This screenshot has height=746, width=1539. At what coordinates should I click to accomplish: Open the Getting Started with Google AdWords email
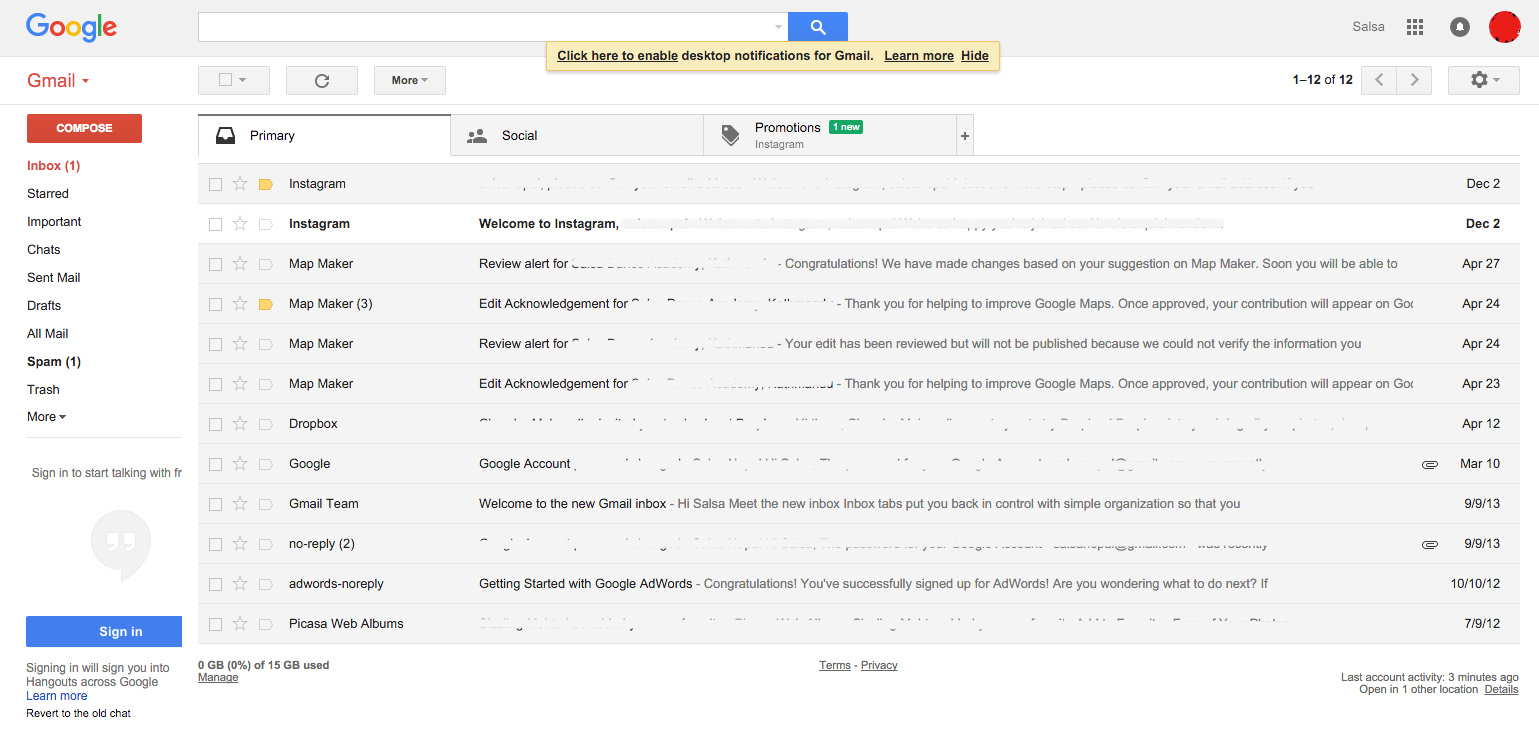click(861, 584)
